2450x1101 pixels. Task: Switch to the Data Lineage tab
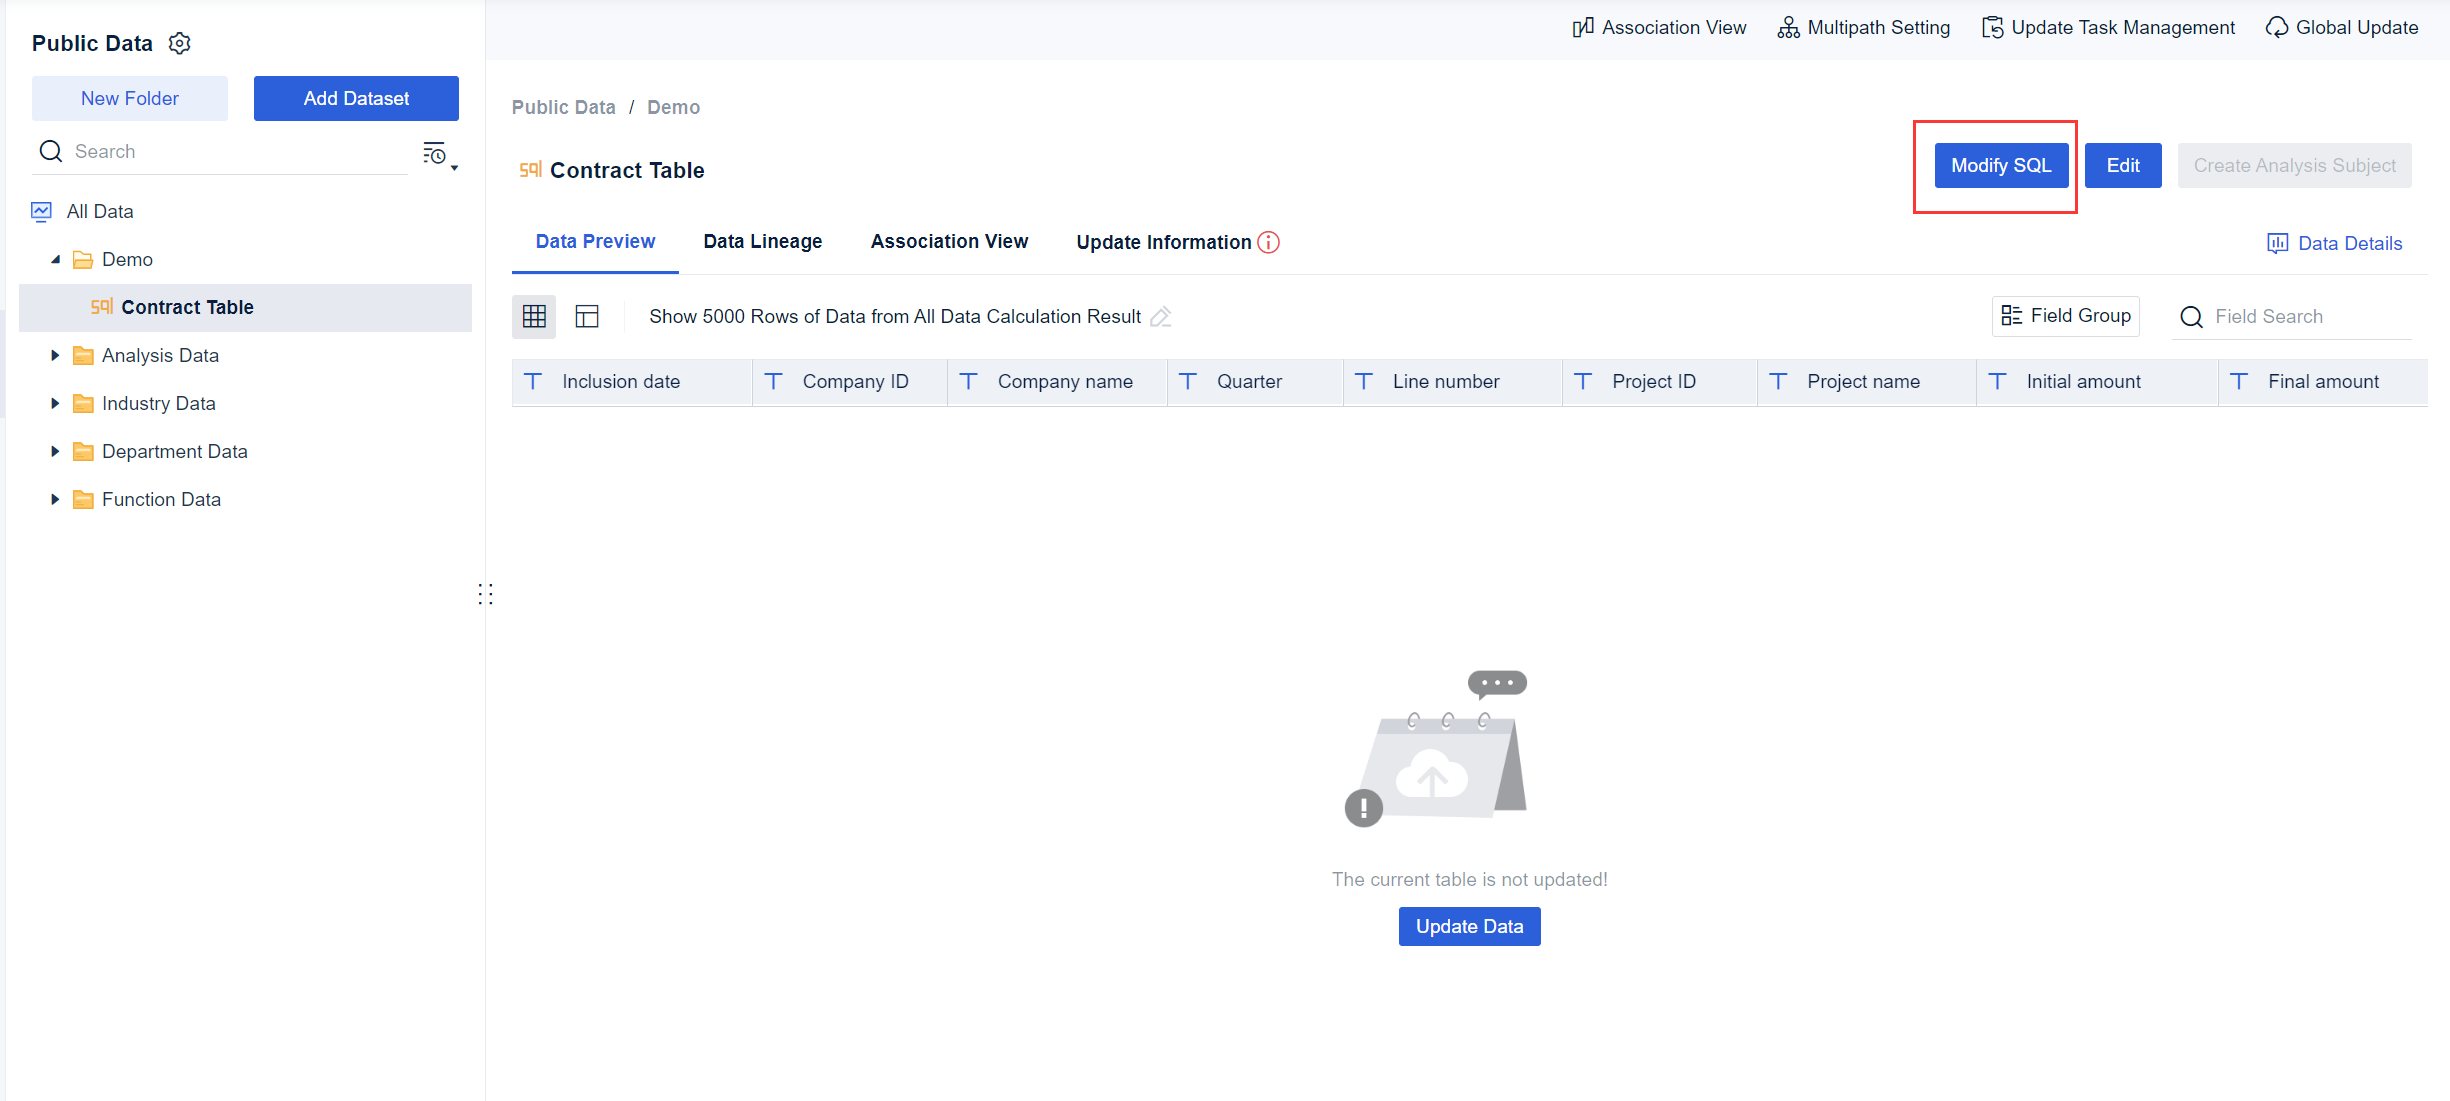click(x=762, y=242)
